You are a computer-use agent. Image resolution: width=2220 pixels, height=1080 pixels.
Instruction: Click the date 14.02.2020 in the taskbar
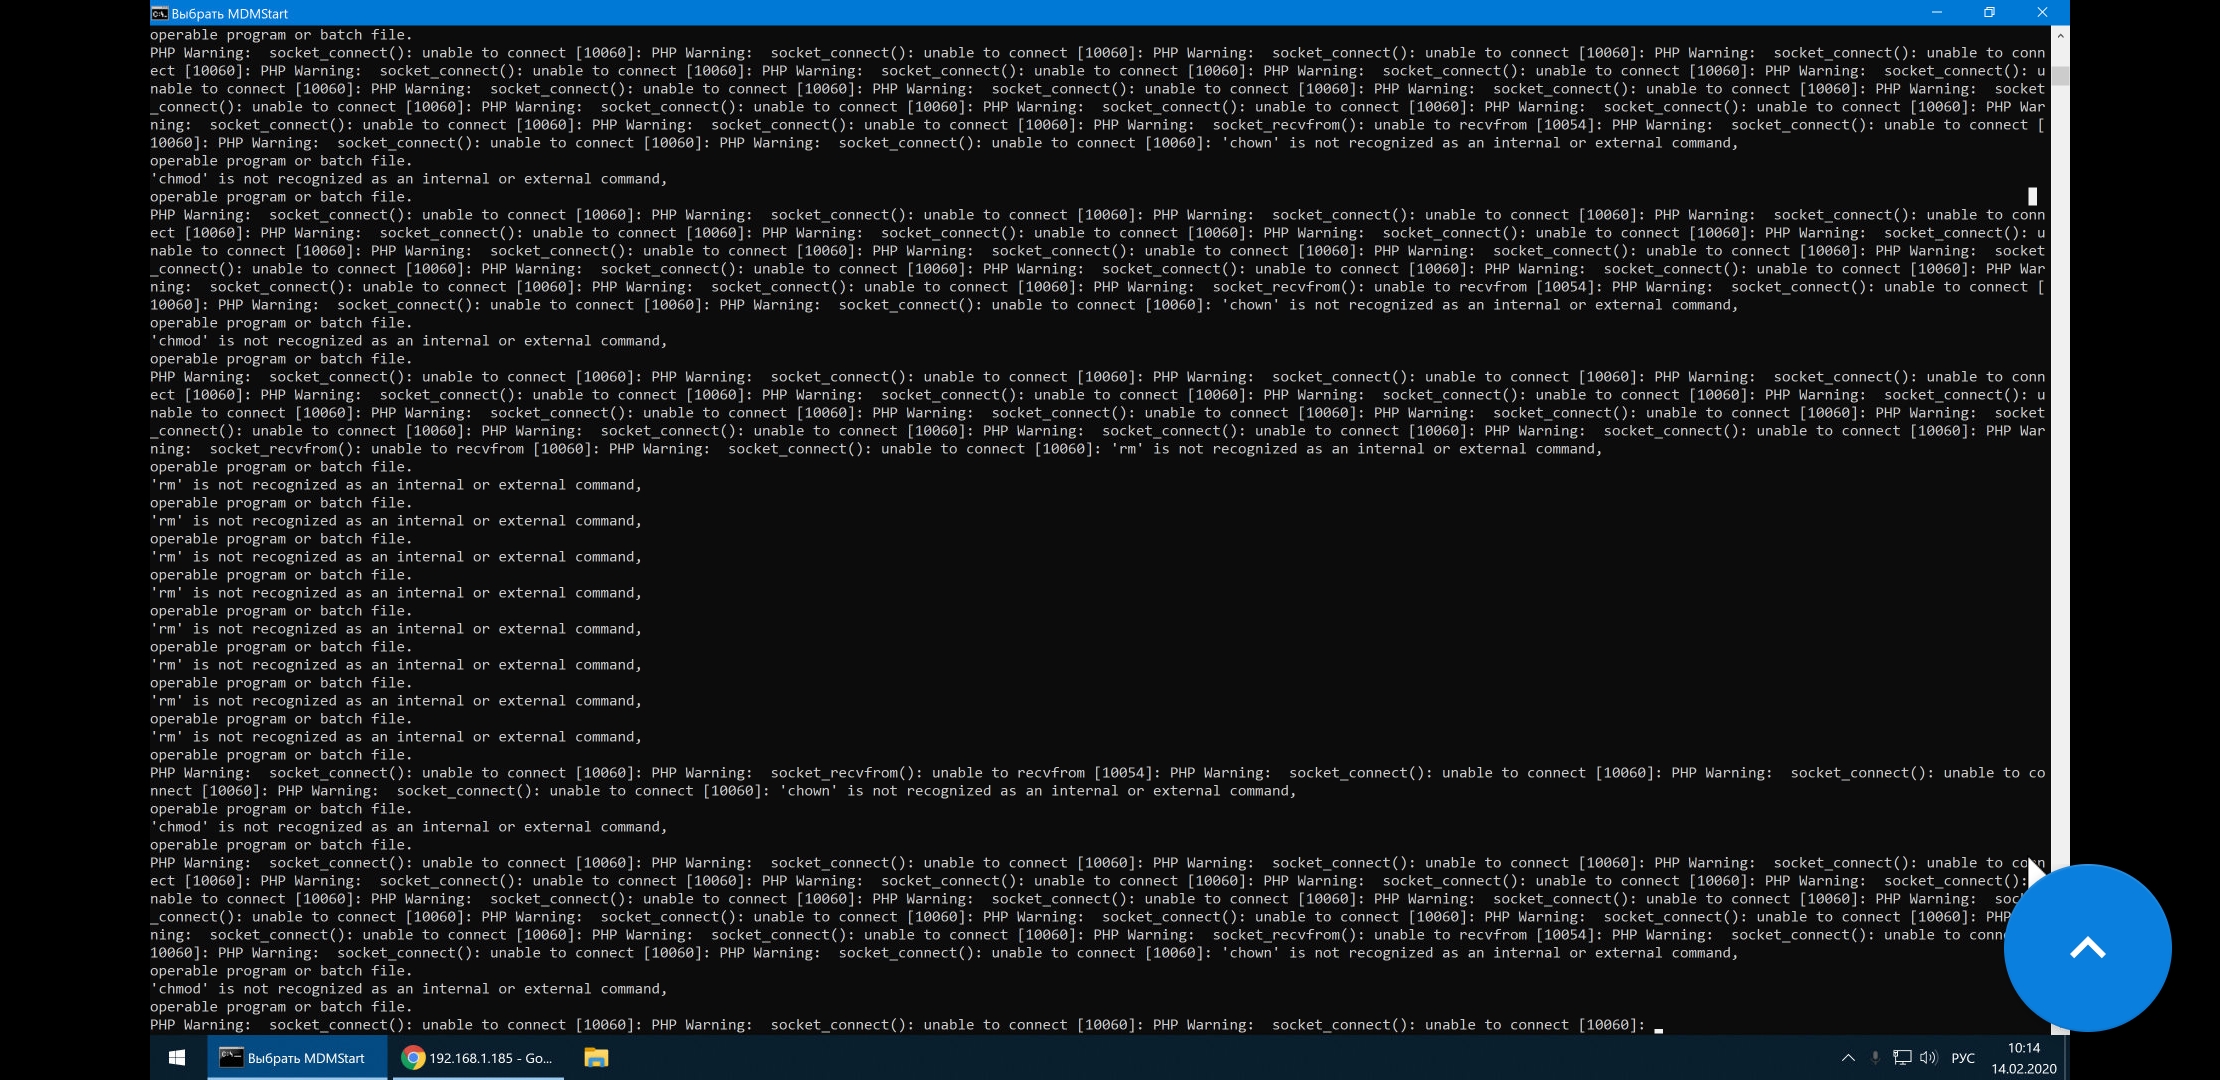[2022, 1067]
